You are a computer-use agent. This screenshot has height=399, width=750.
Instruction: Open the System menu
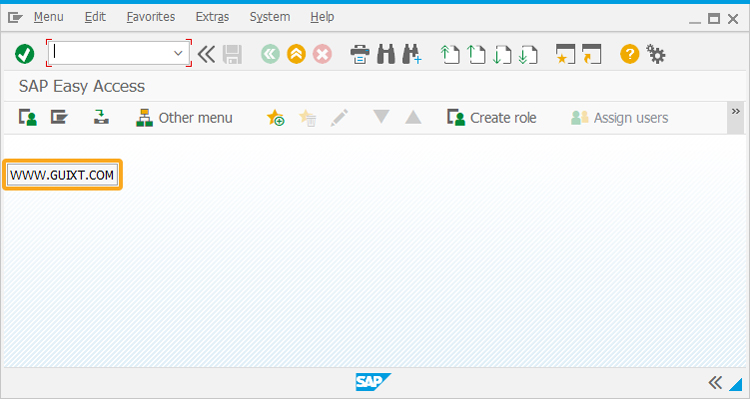(x=270, y=17)
